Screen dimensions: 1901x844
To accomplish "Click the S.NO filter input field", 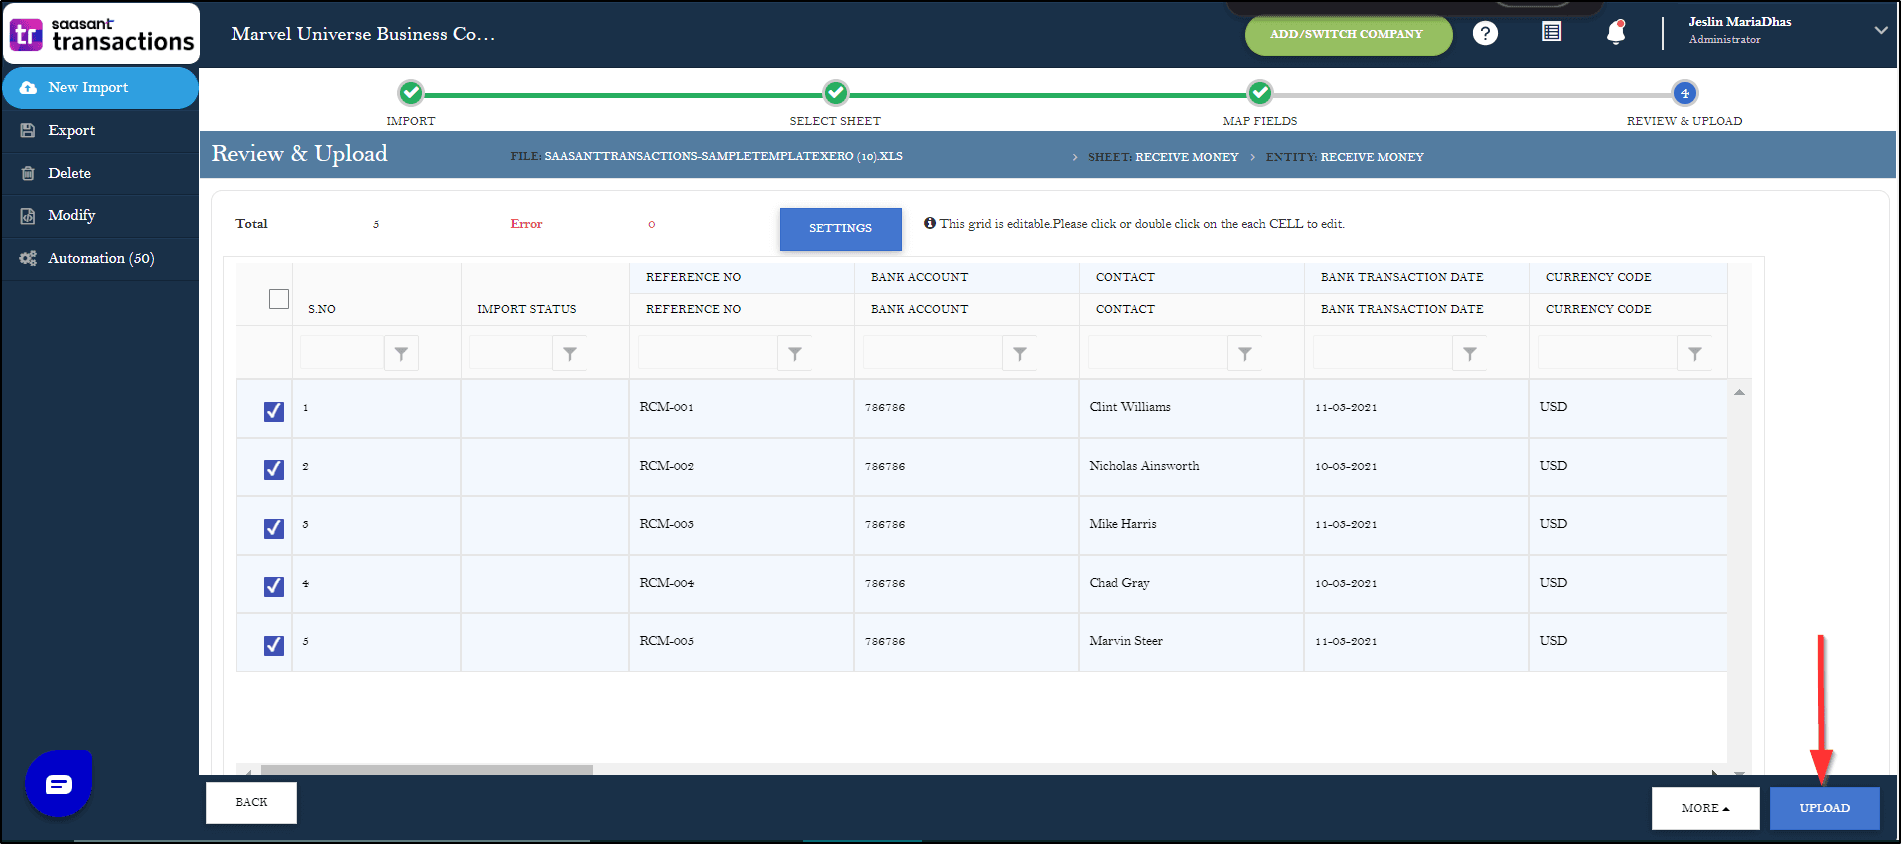I will pos(342,353).
